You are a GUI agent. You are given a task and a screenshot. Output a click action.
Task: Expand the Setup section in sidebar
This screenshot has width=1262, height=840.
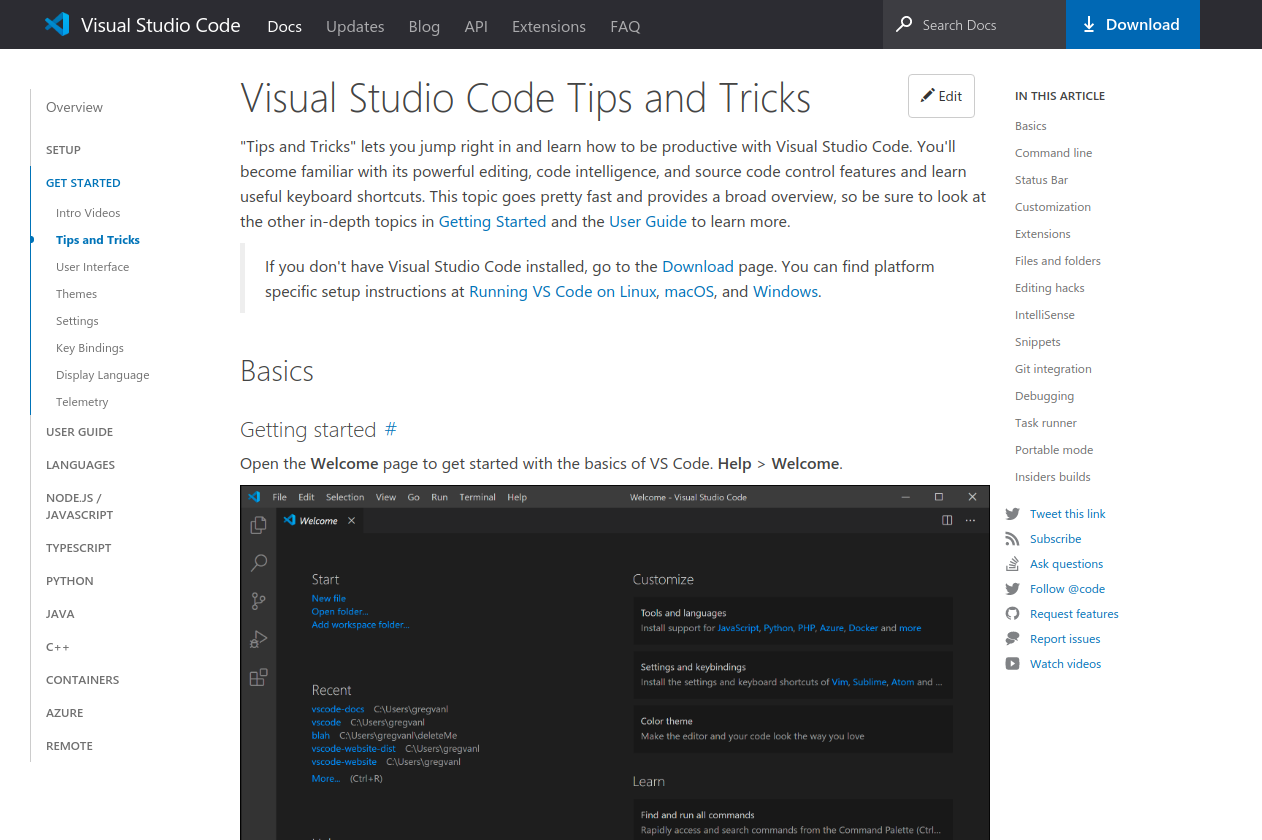tap(63, 150)
